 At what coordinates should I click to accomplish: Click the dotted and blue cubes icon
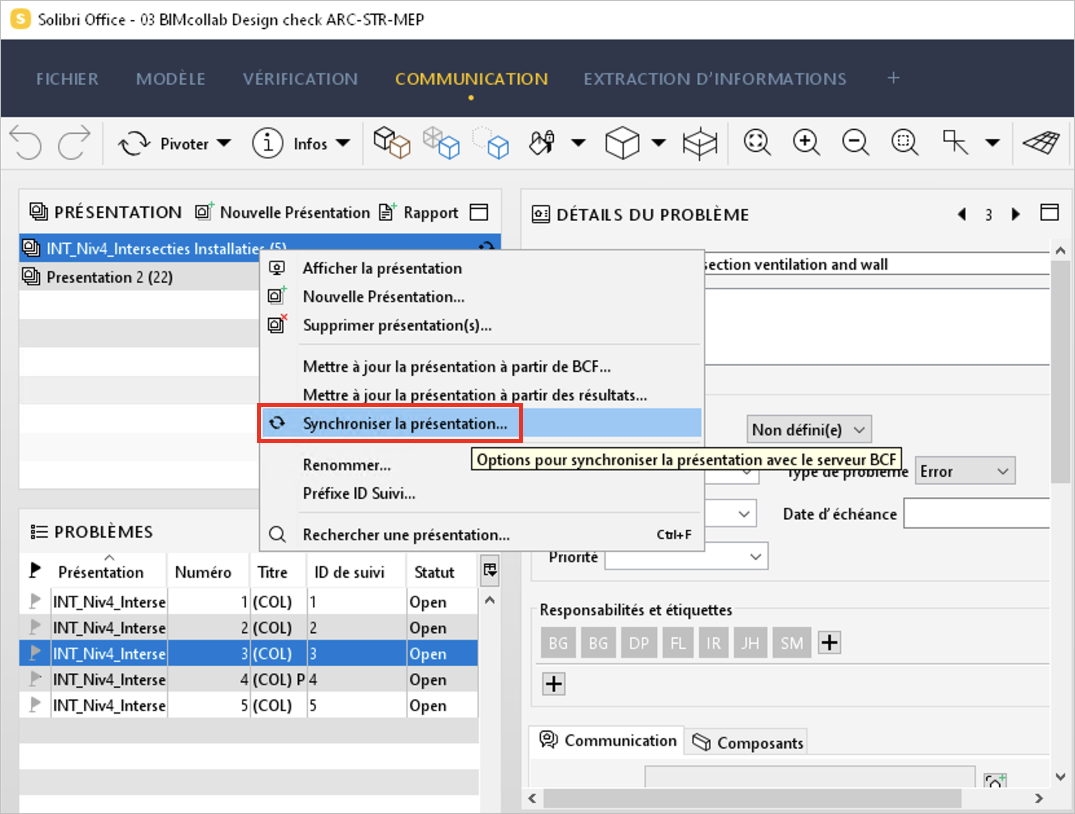point(490,143)
